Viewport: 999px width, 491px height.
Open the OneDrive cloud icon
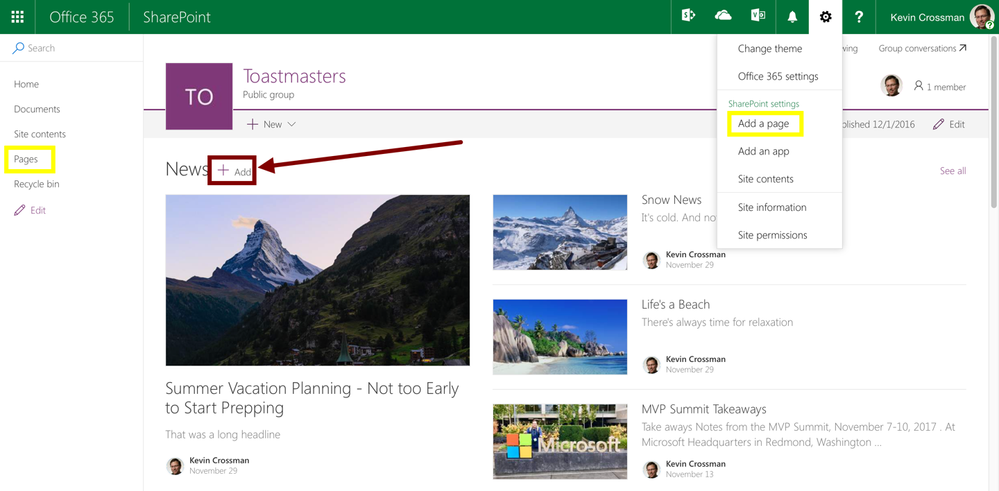coord(723,17)
